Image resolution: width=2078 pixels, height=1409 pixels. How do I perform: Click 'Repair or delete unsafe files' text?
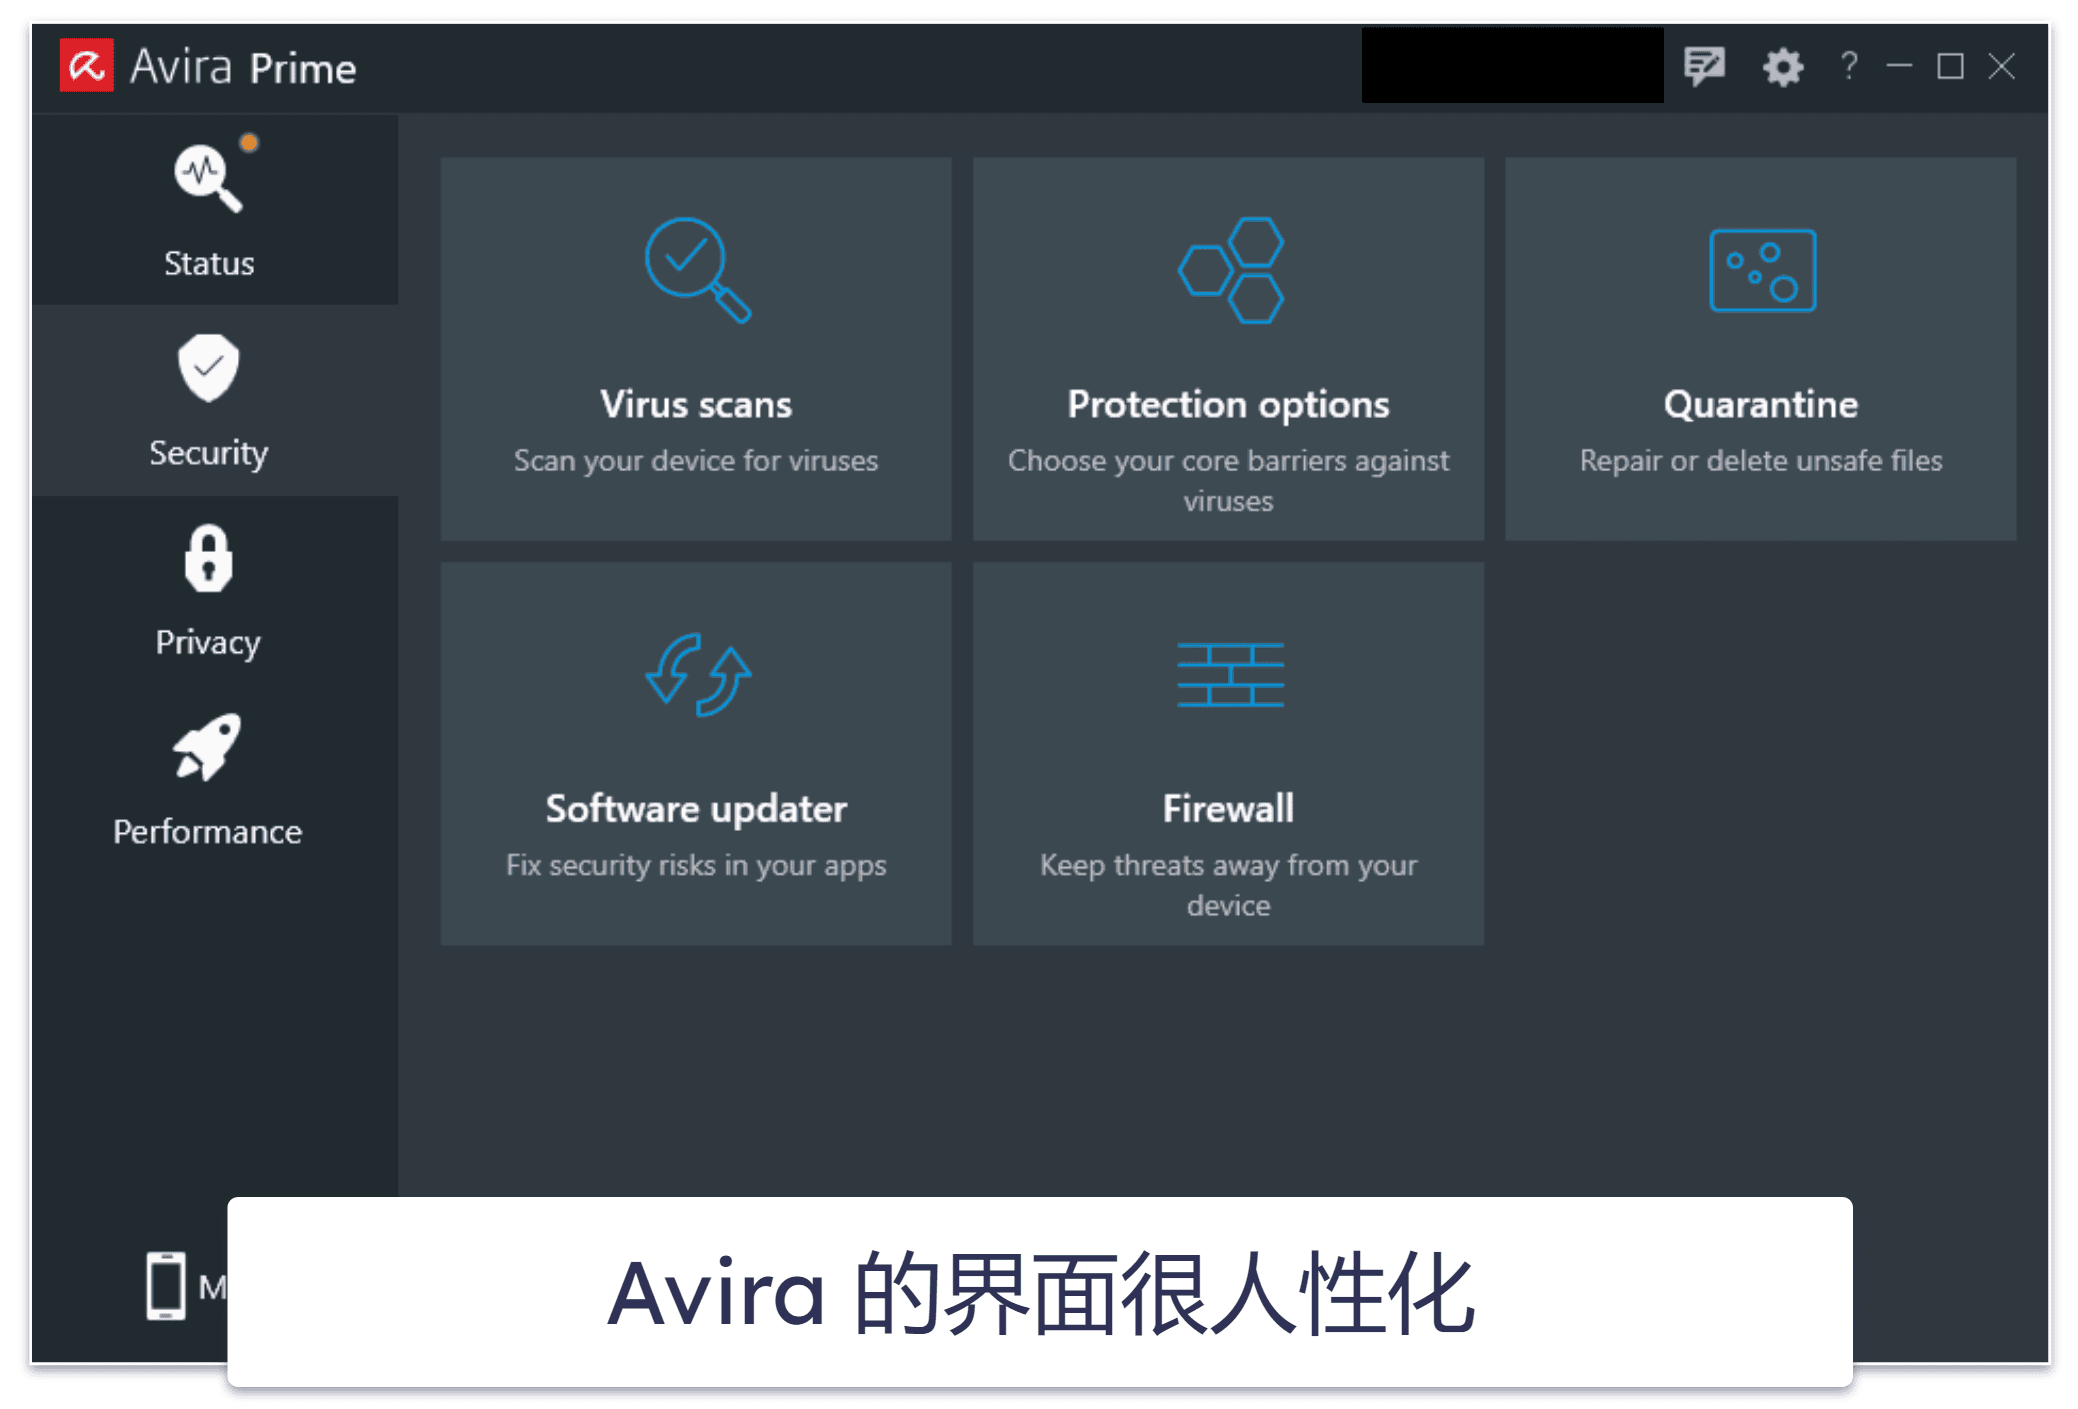click(x=1761, y=461)
